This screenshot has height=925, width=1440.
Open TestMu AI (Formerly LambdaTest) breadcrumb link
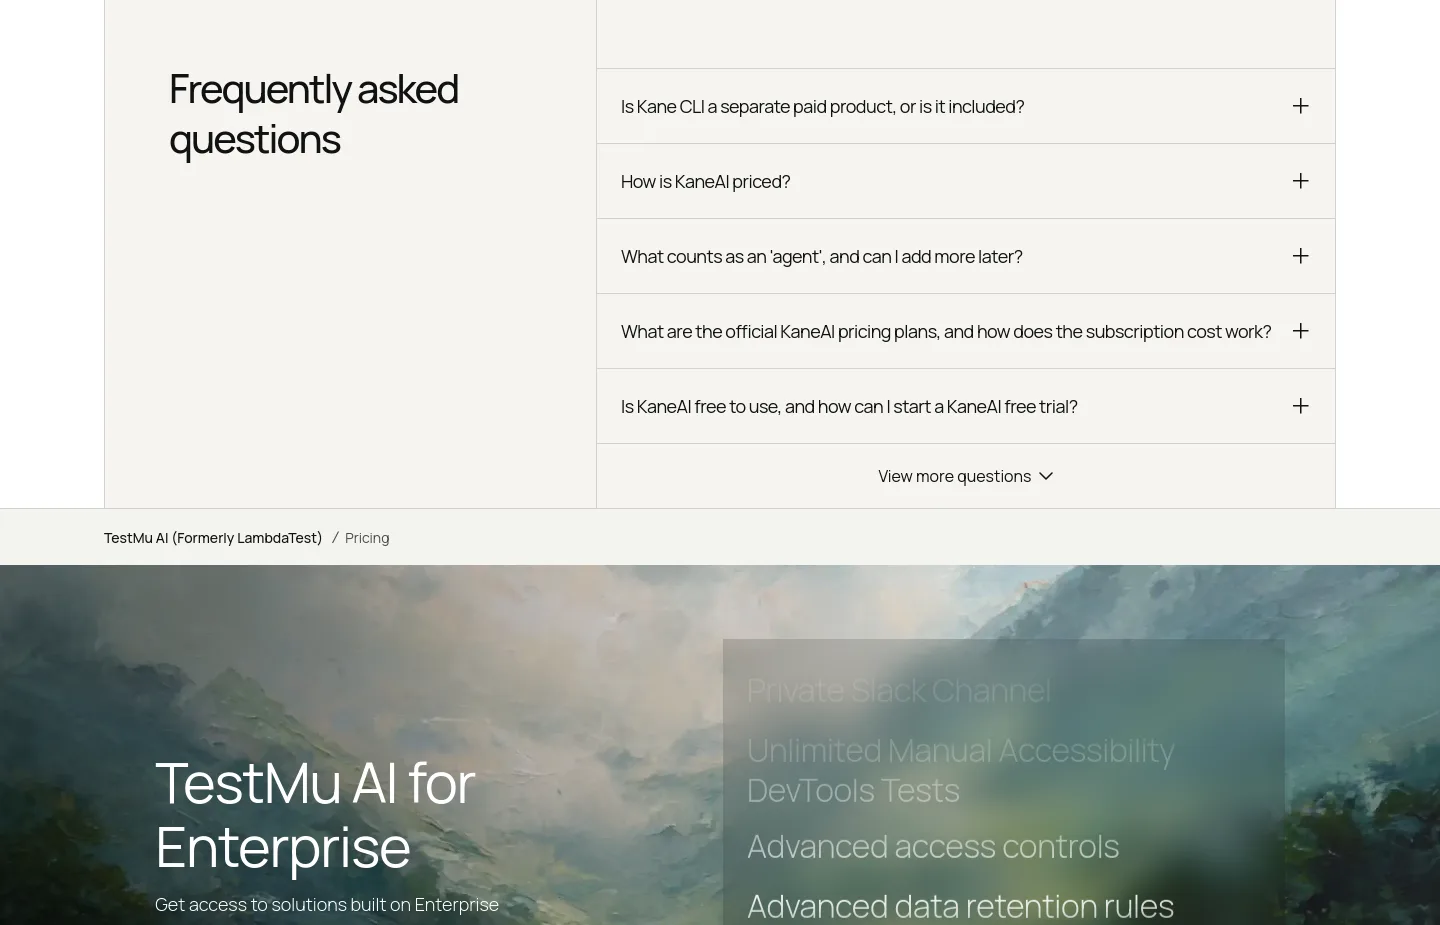[213, 538]
